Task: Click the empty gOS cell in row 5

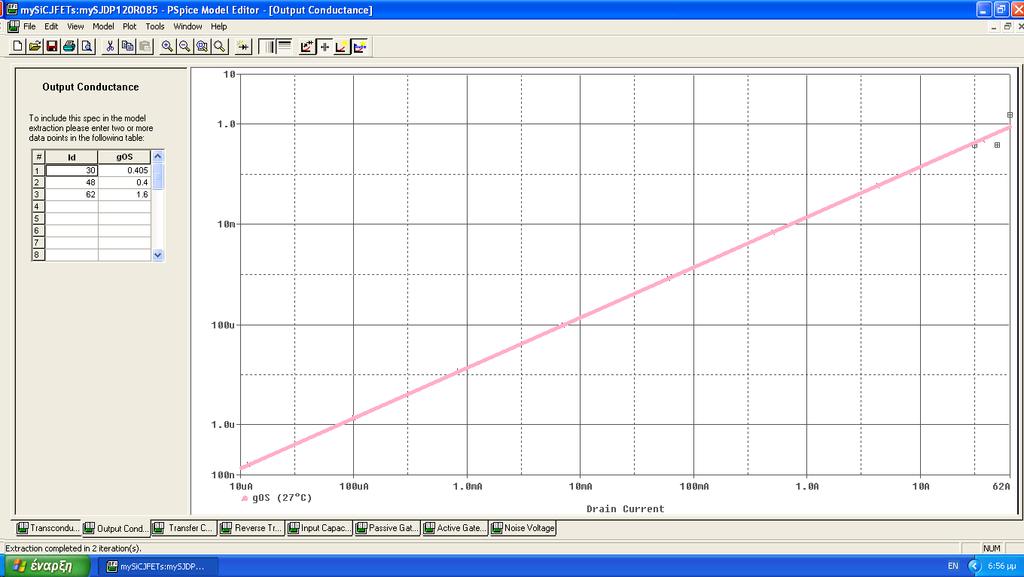Action: 124,219
